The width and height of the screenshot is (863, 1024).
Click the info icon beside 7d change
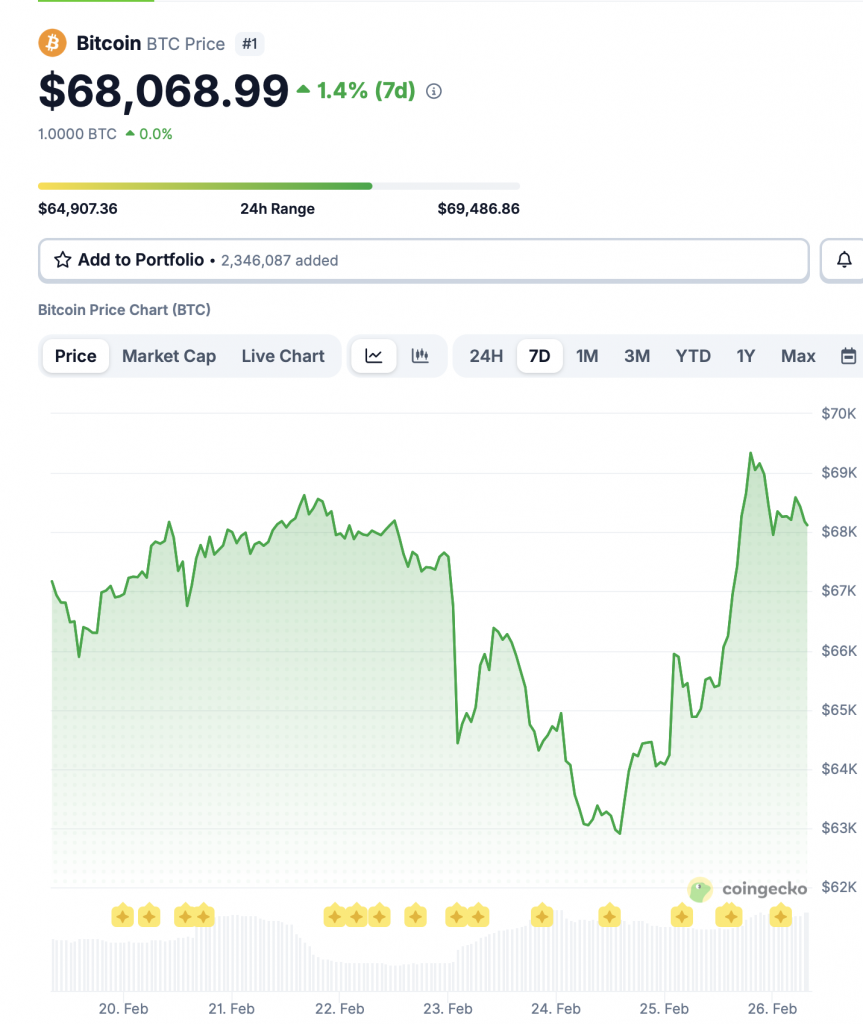tap(434, 91)
